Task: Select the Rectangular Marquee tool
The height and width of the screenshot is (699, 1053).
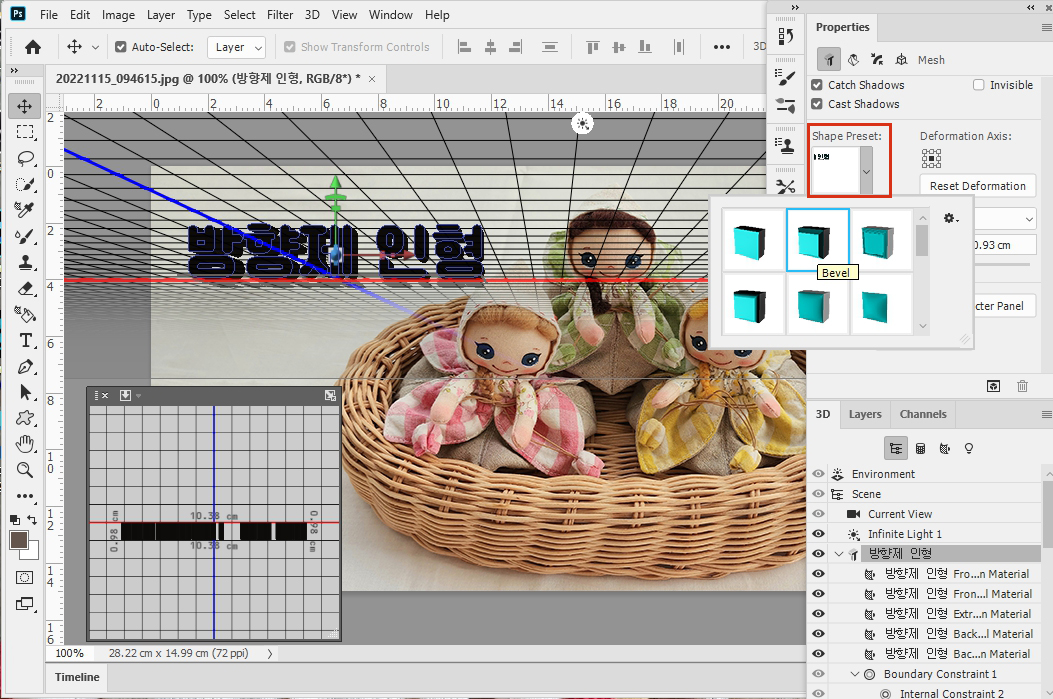Action: pos(25,132)
